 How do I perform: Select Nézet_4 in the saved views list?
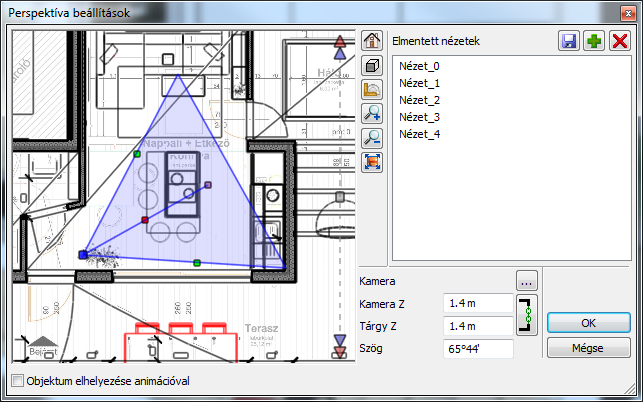(x=418, y=134)
